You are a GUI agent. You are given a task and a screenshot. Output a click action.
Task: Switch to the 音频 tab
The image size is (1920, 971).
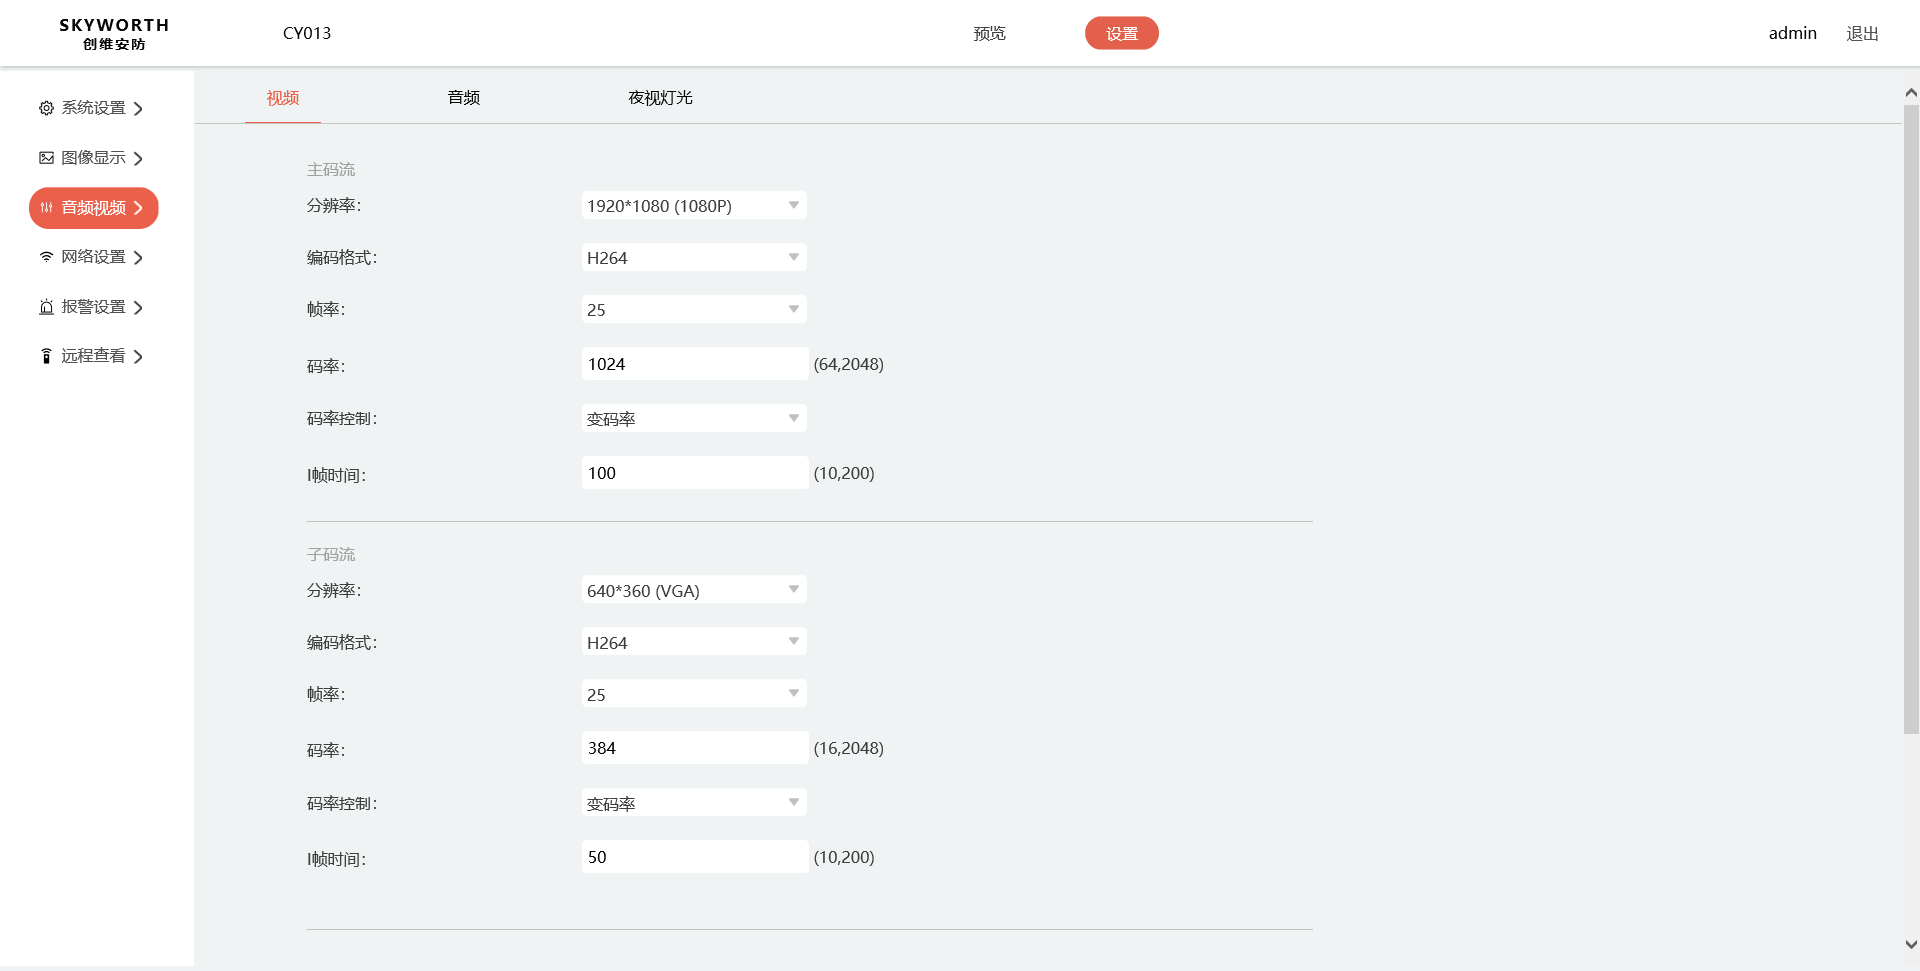coord(464,98)
